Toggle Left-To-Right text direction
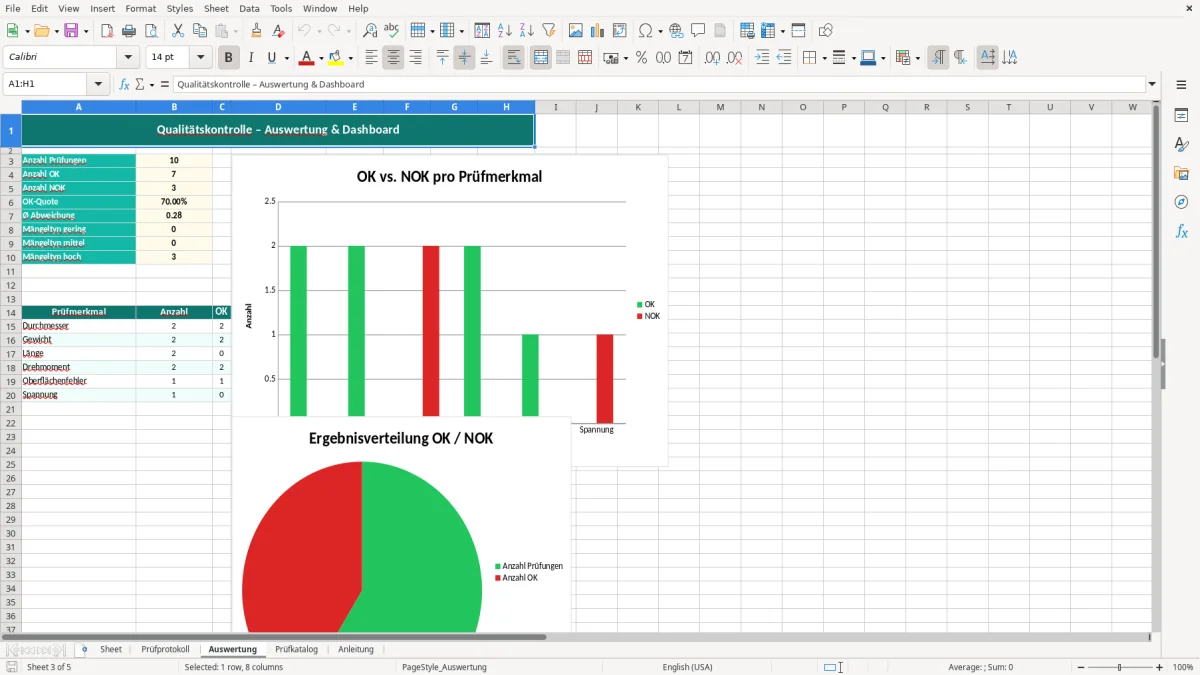The width and height of the screenshot is (1200, 675). (938, 58)
